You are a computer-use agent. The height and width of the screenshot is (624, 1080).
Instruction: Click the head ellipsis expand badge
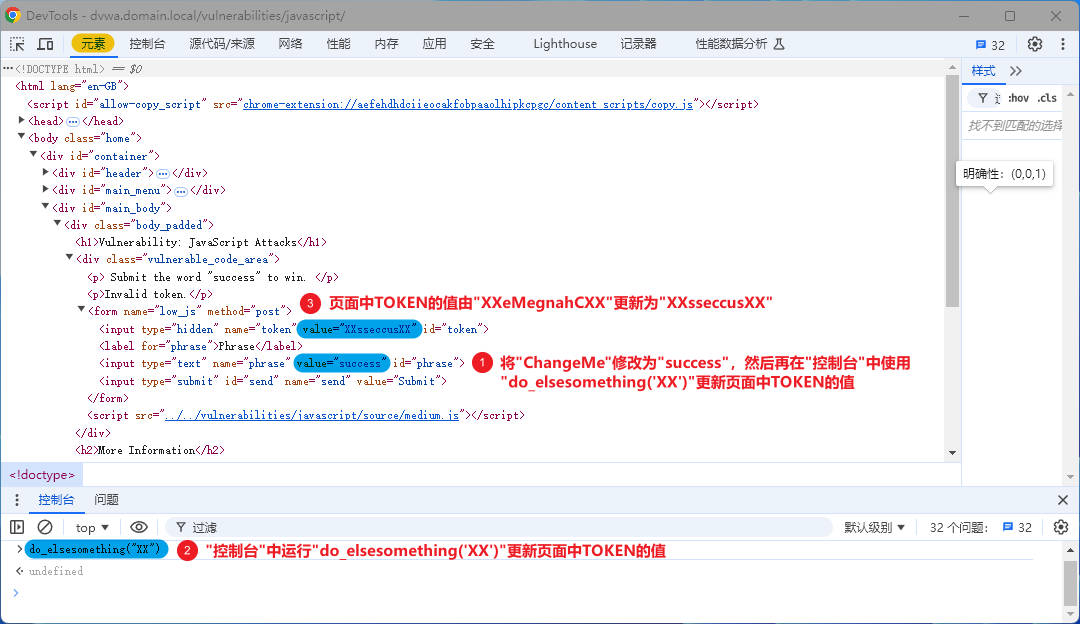[73, 121]
